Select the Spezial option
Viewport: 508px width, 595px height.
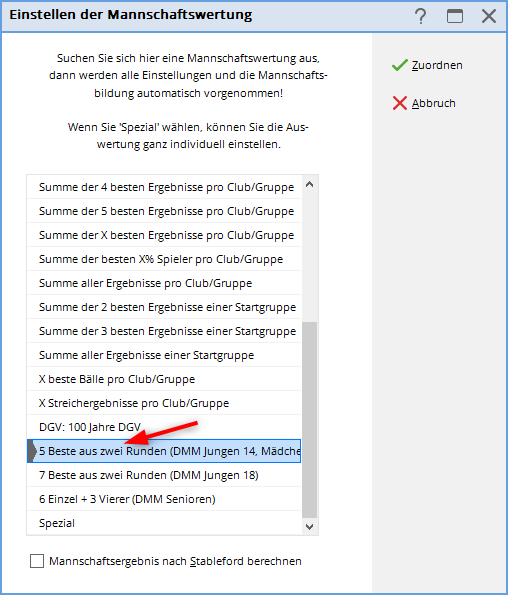164,523
